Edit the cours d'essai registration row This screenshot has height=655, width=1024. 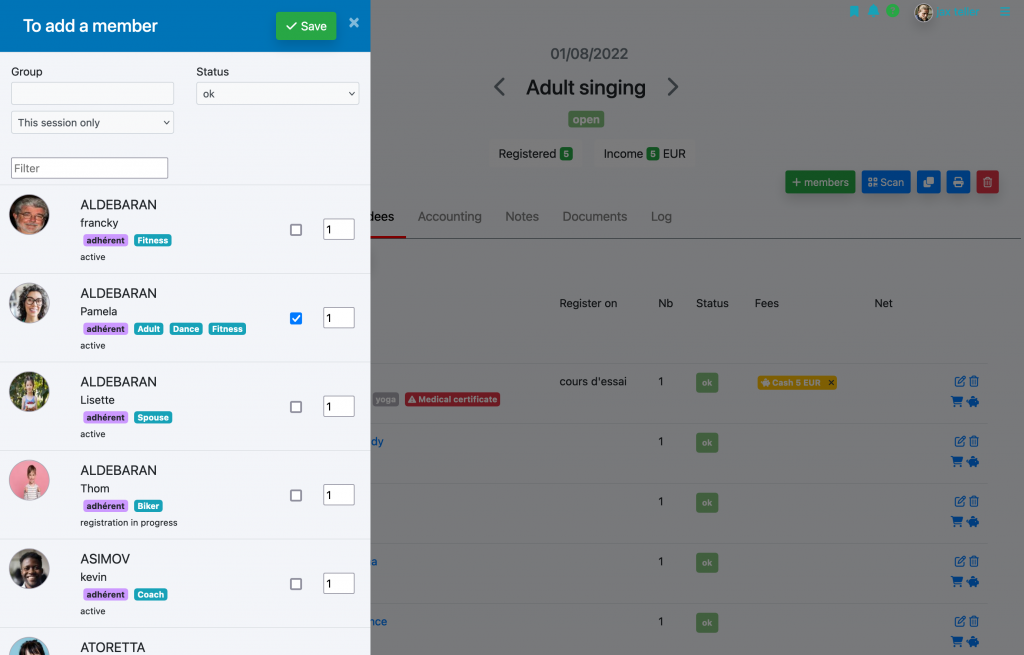960,381
